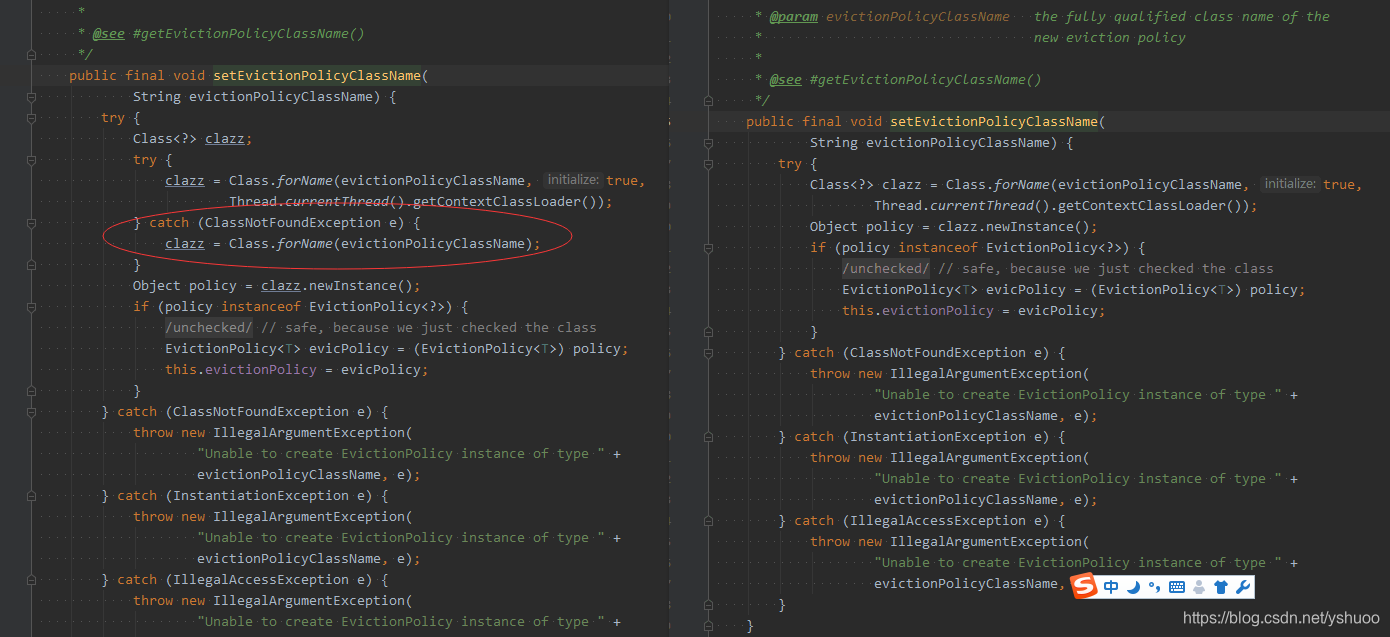Toggle Chinese/English input with the 中 icon
This screenshot has width=1390, height=637.
click(1111, 586)
